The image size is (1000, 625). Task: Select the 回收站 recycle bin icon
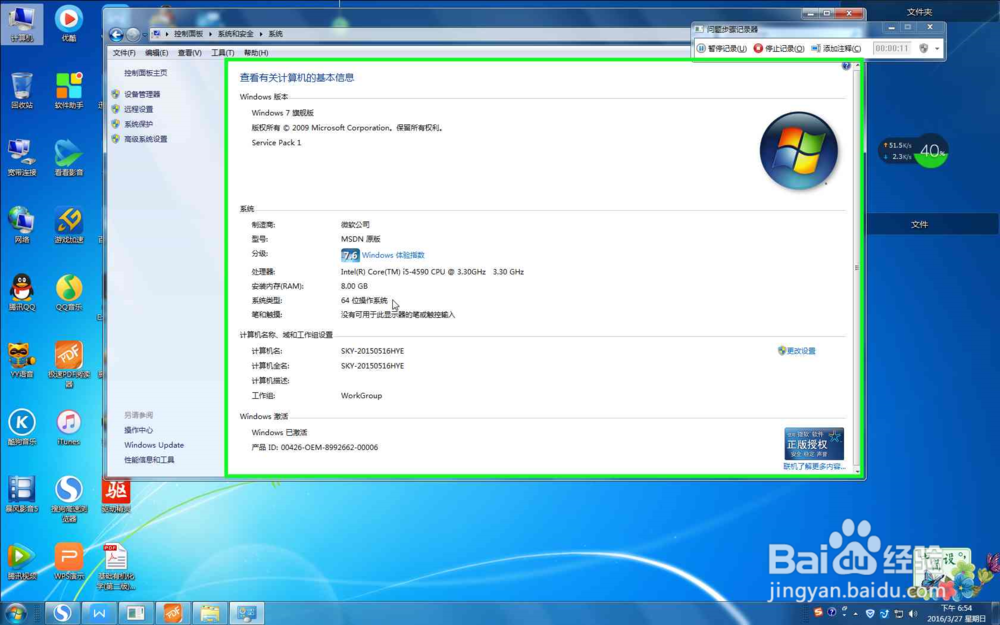tap(22, 91)
